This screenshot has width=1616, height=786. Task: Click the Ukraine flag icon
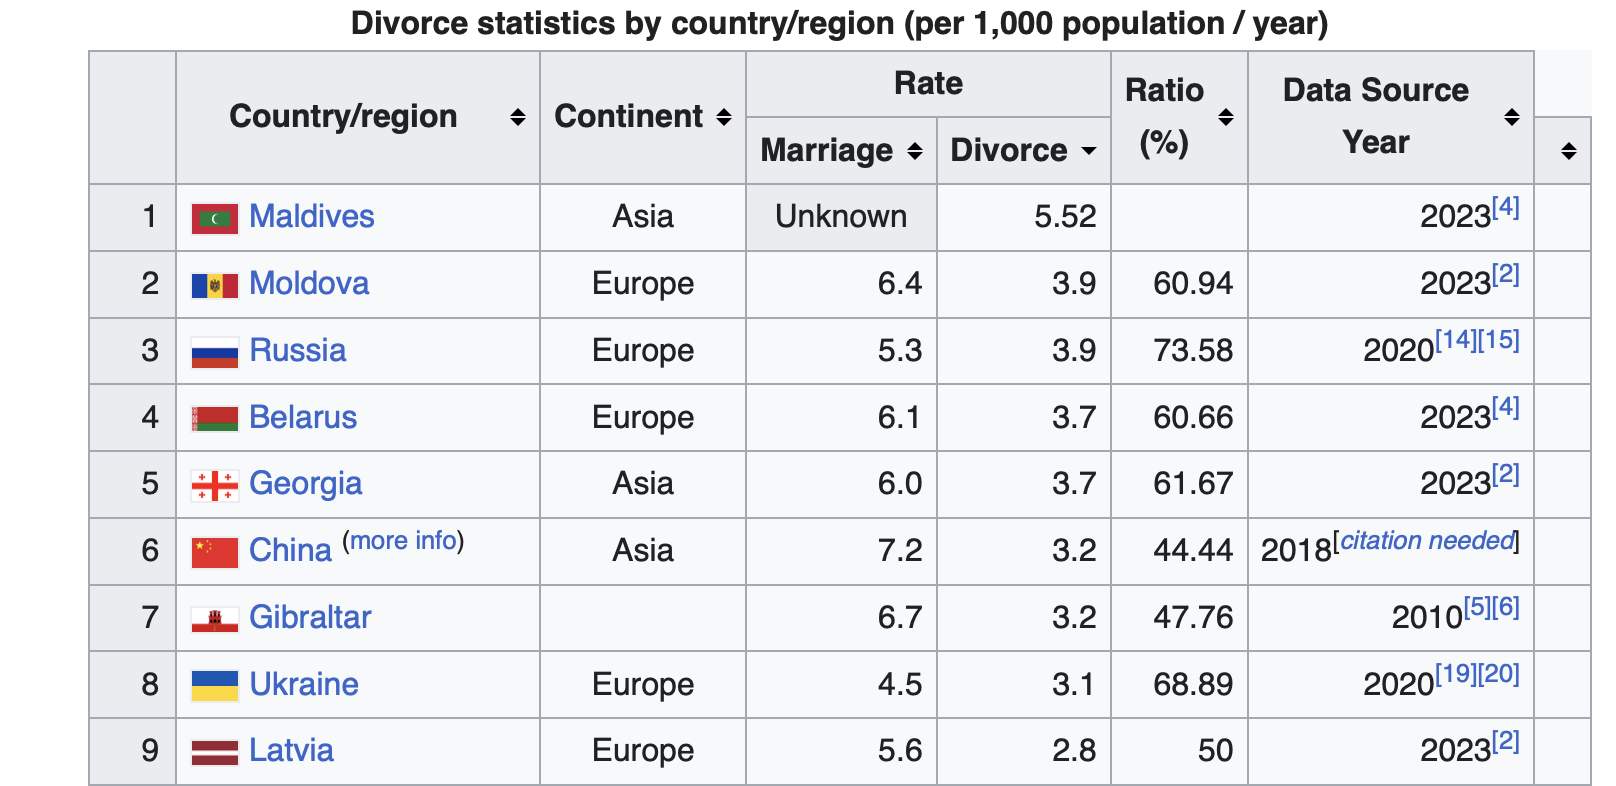(214, 686)
